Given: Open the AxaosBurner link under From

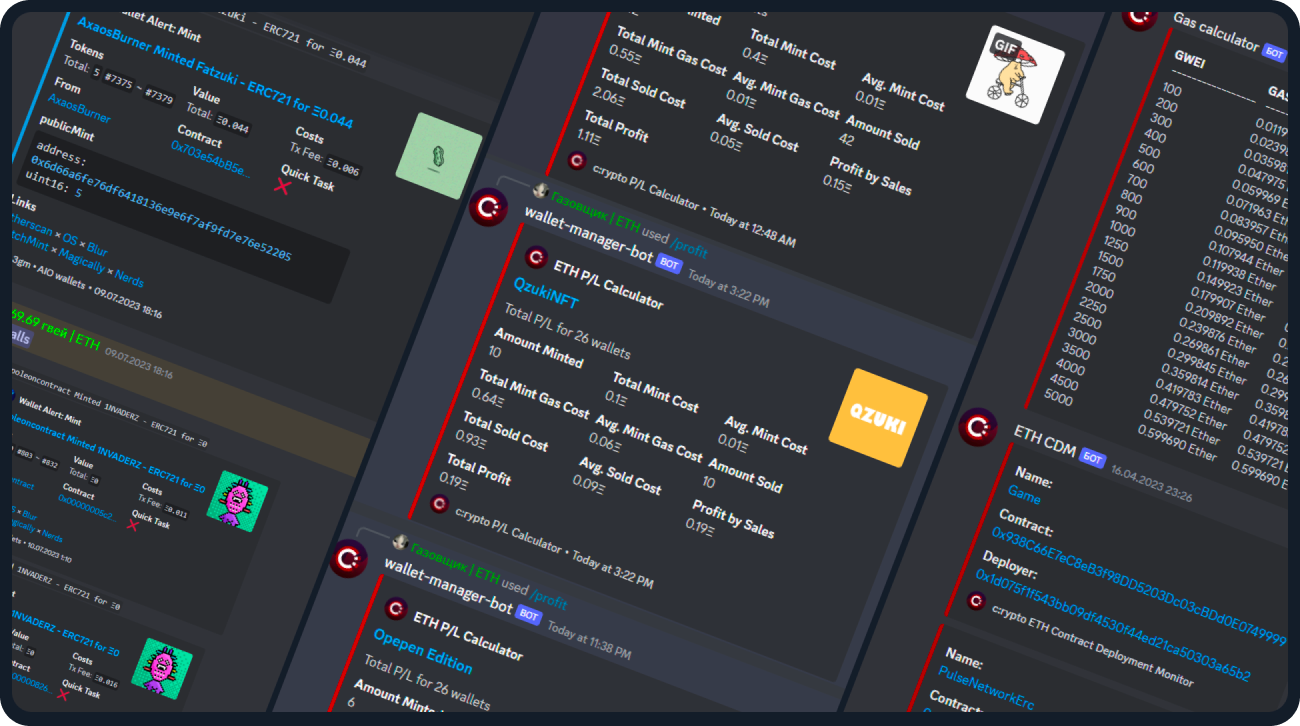Looking at the screenshot, I should pyautogui.click(x=79, y=109).
